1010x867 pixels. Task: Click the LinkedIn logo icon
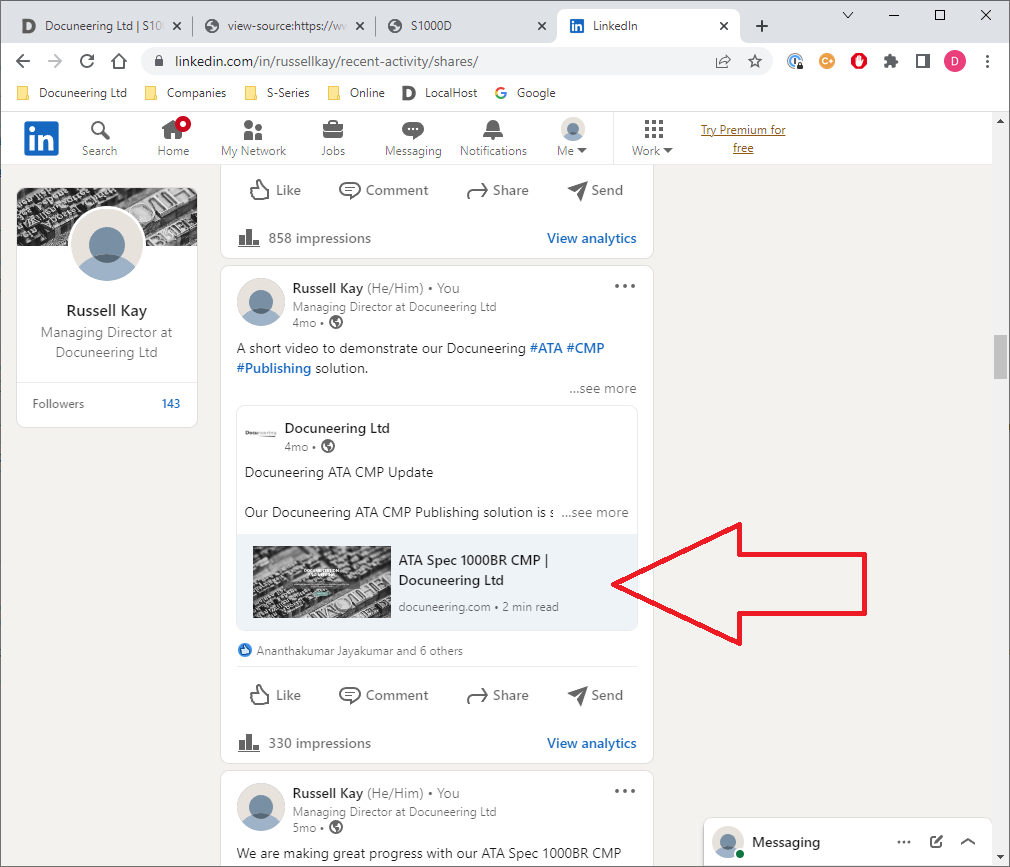point(41,138)
